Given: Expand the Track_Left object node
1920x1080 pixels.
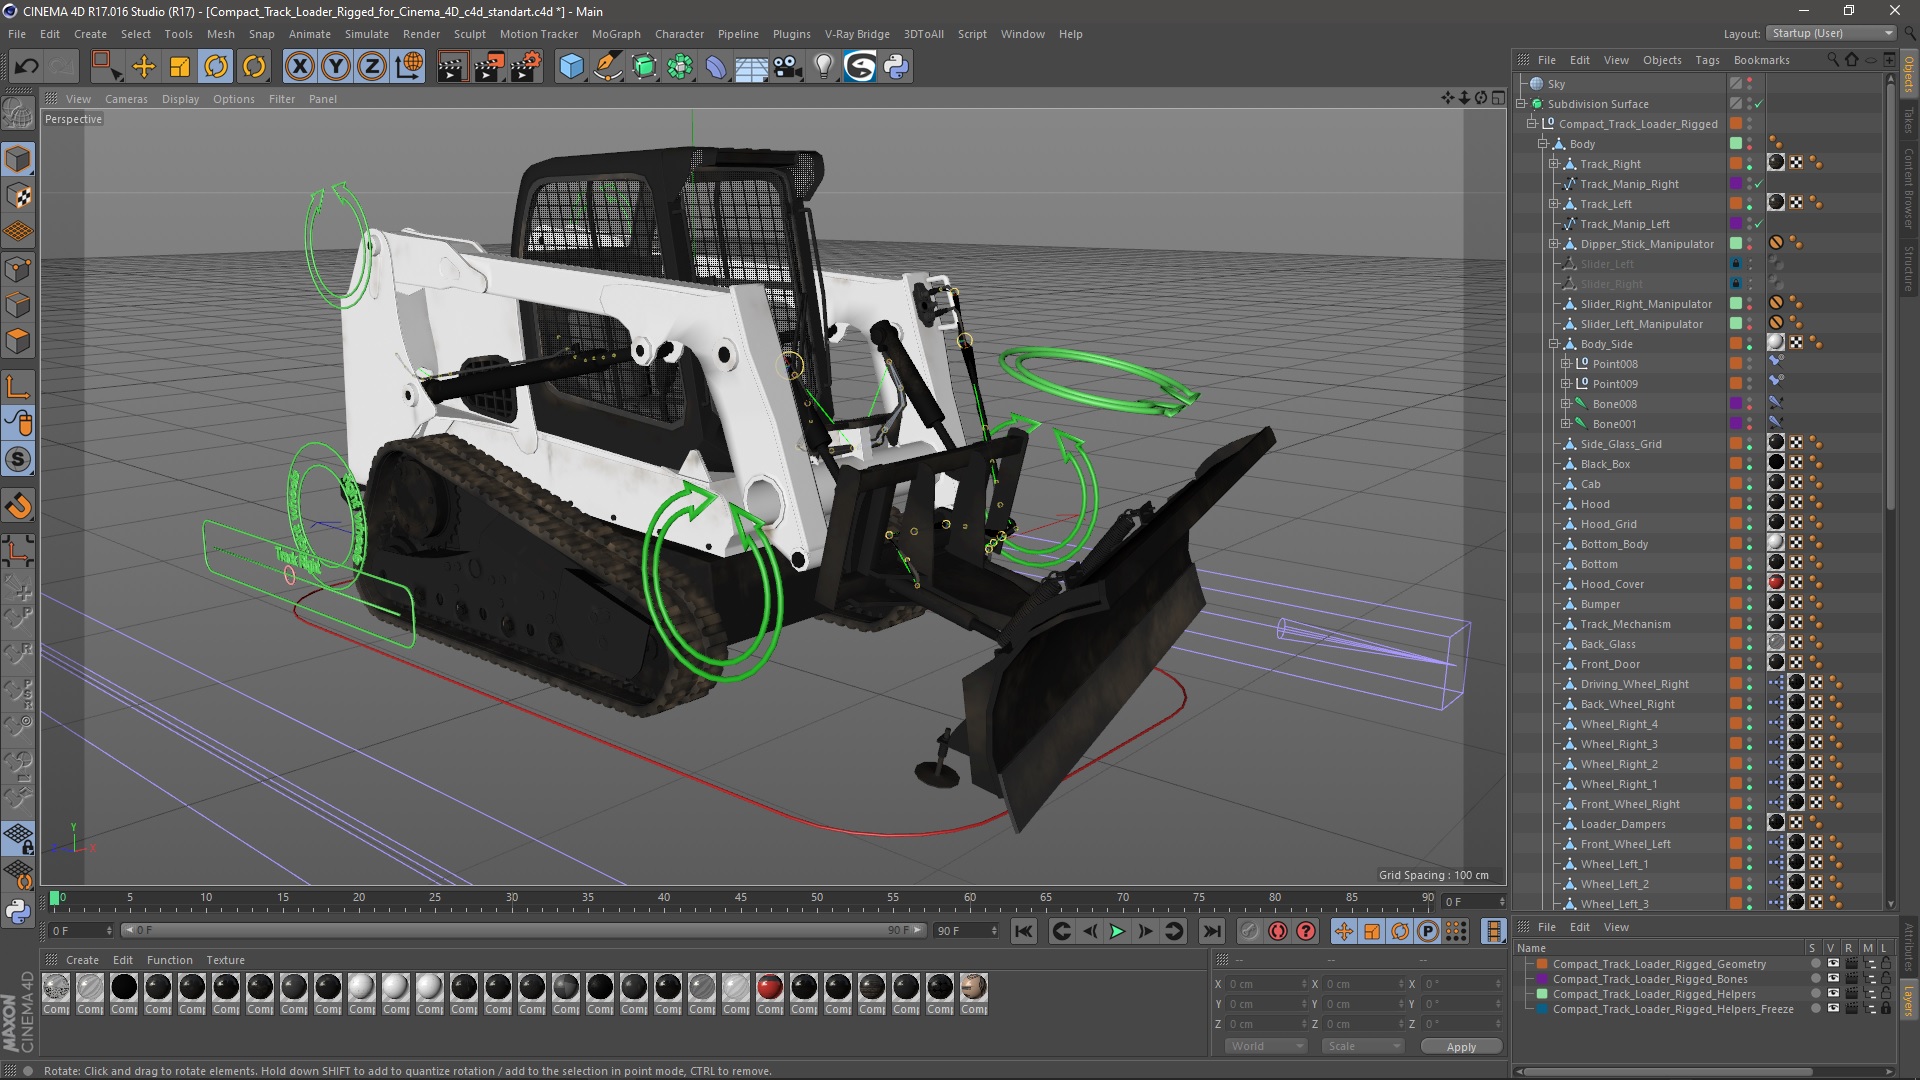Looking at the screenshot, I should pos(1554,204).
